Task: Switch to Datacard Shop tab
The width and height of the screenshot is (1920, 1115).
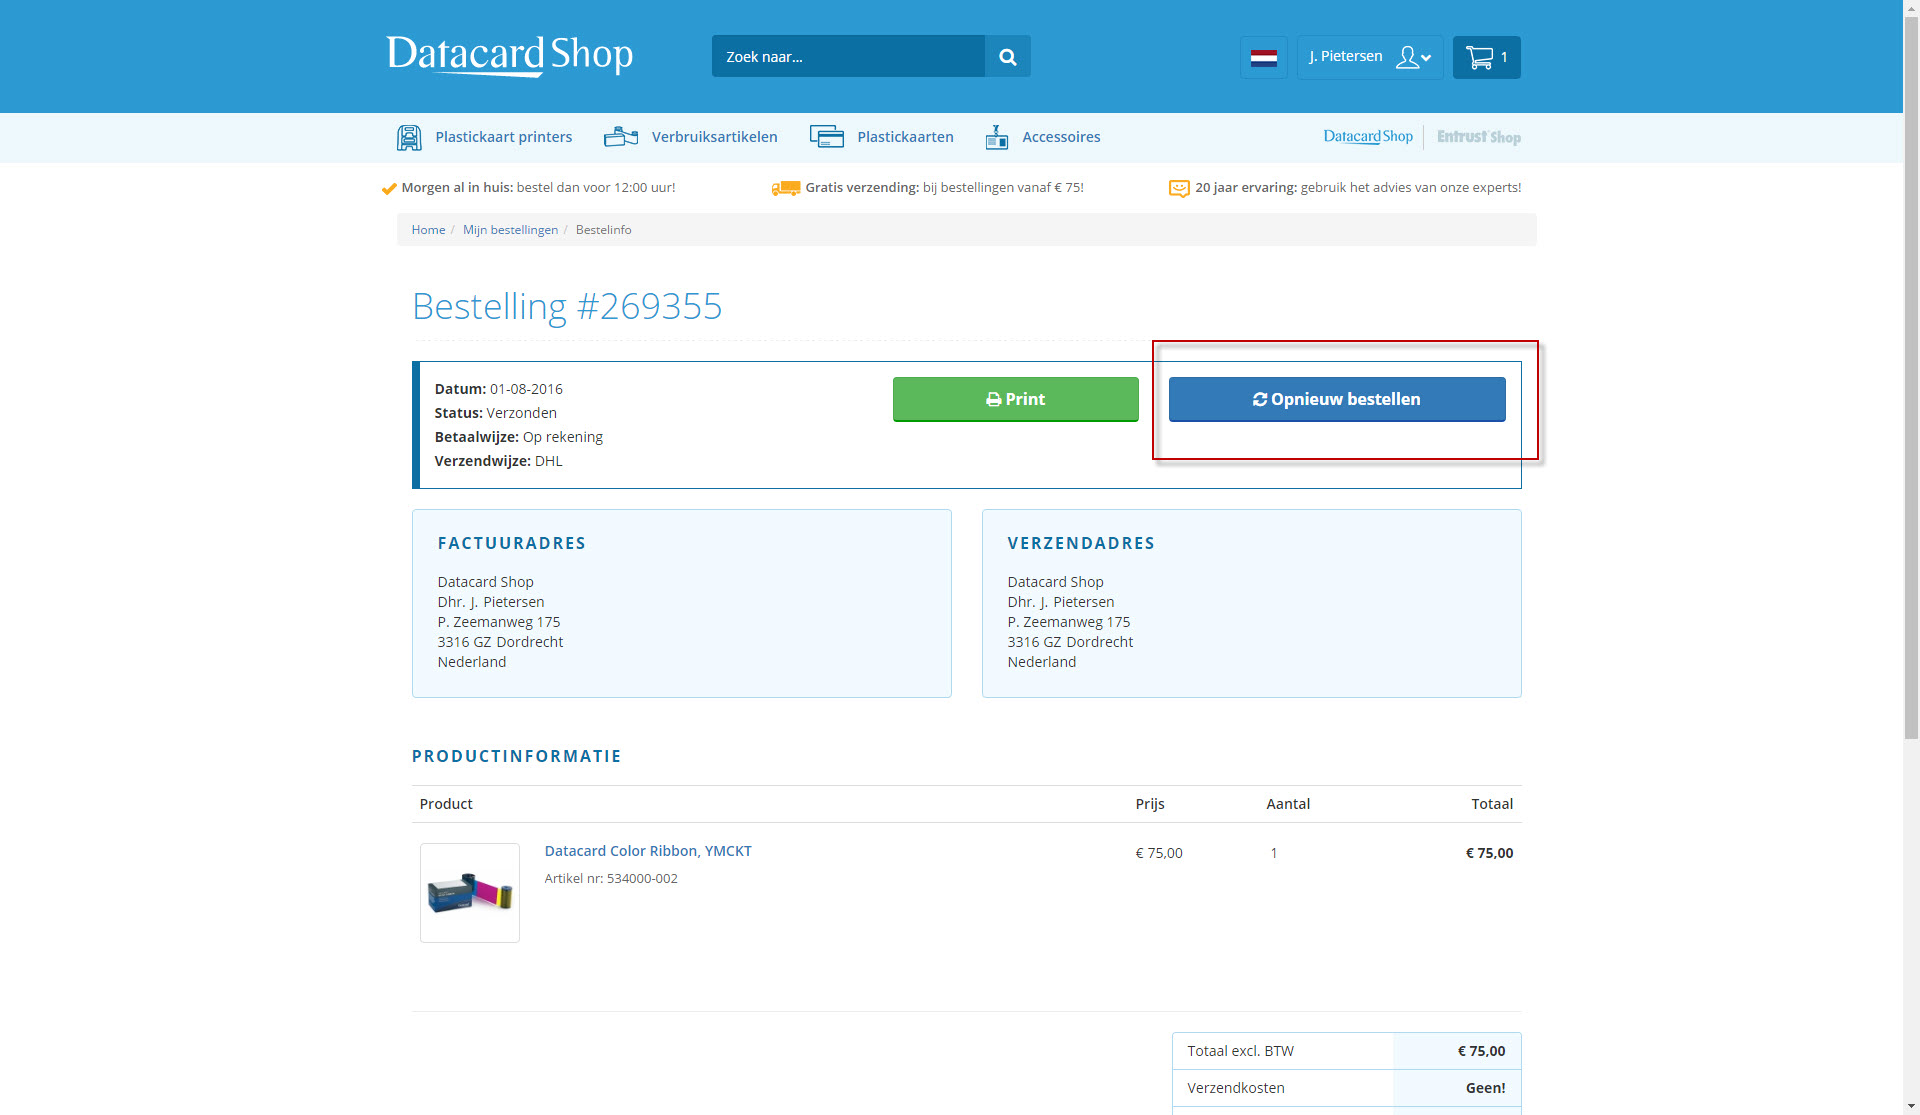Action: pyautogui.click(x=1368, y=137)
